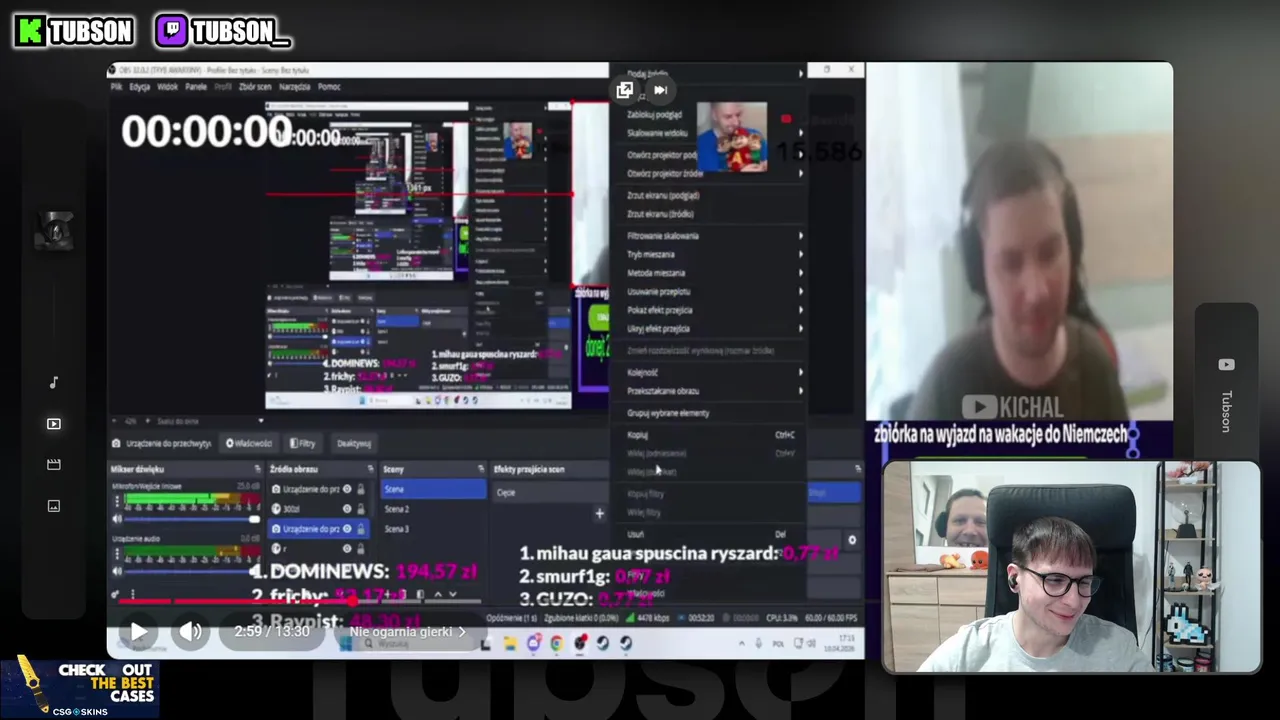Expand Tryb mieszania submenu

[708, 254]
